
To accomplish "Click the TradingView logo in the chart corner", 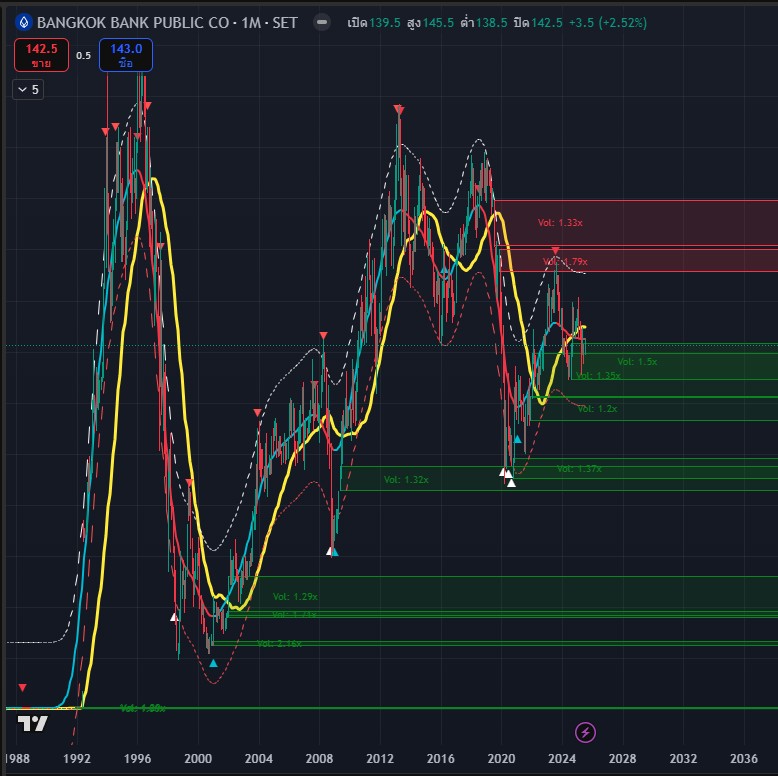I will pos(32,724).
